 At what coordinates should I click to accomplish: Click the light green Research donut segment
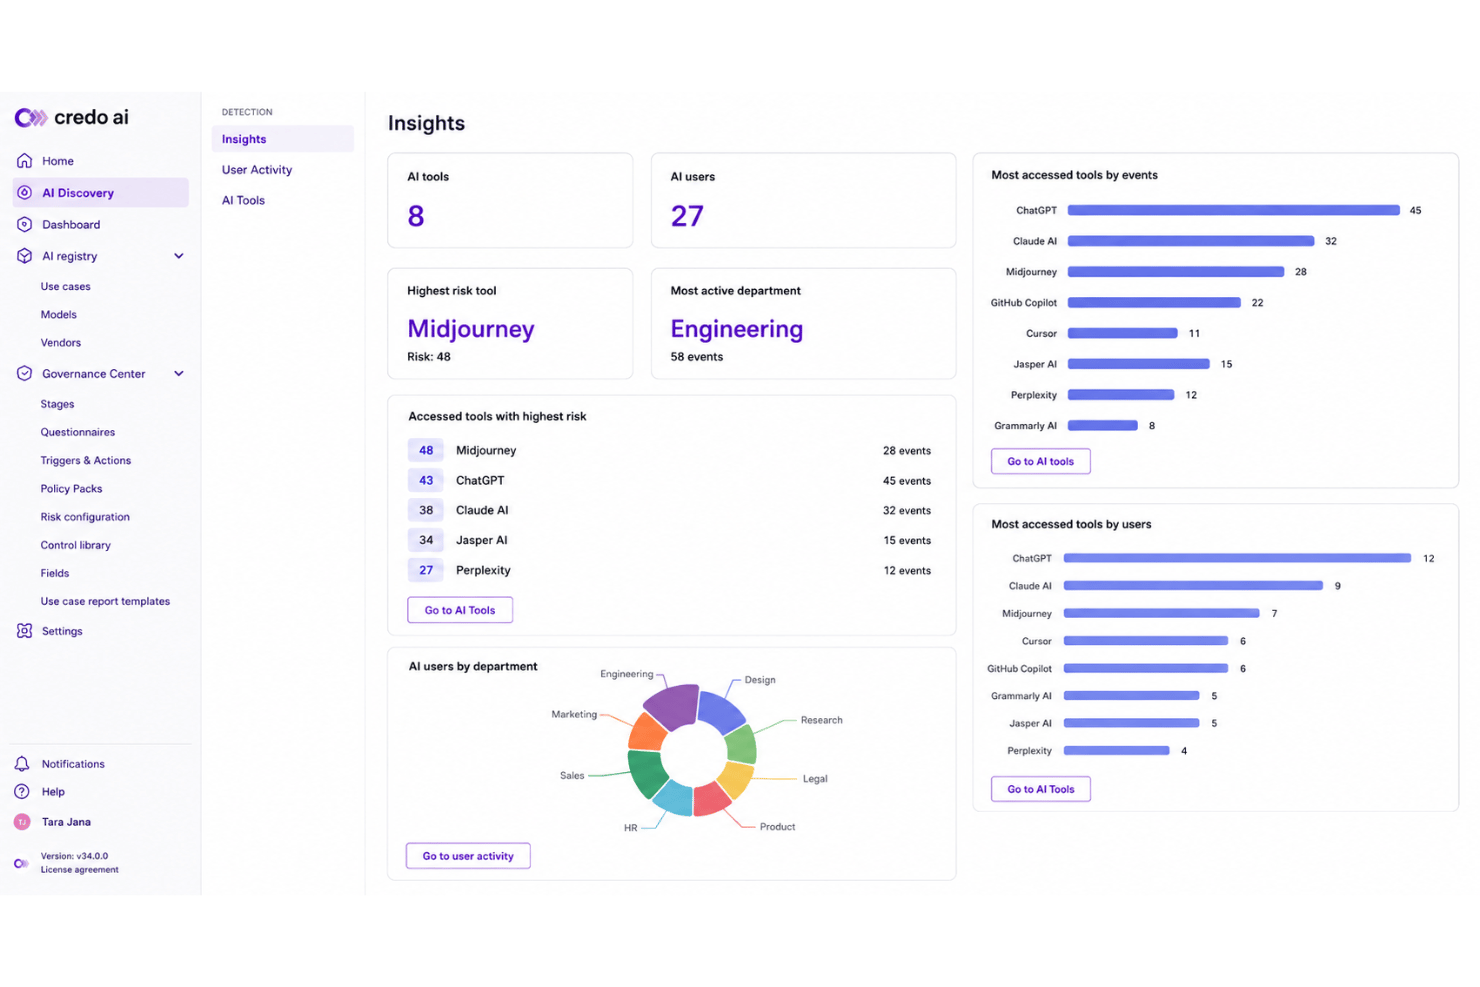coord(742,745)
